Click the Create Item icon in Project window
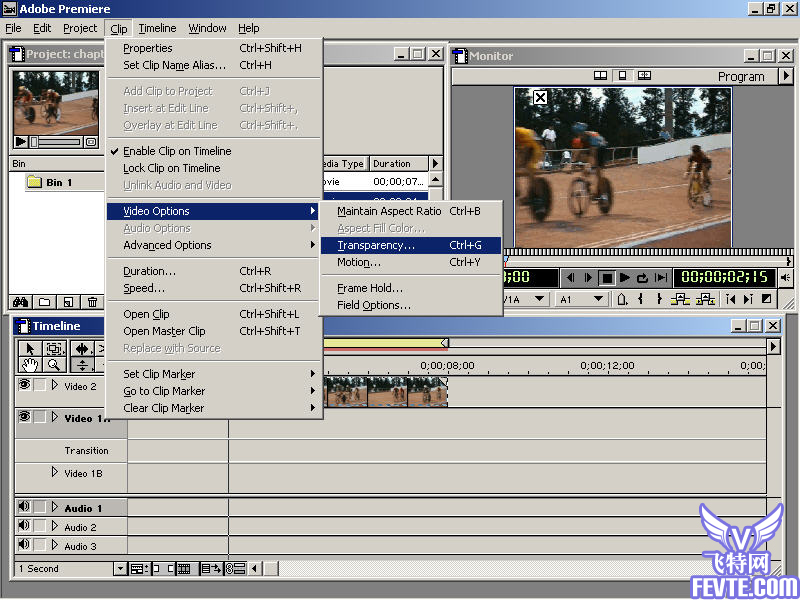Image resolution: width=800 pixels, height=600 pixels. 68,302
